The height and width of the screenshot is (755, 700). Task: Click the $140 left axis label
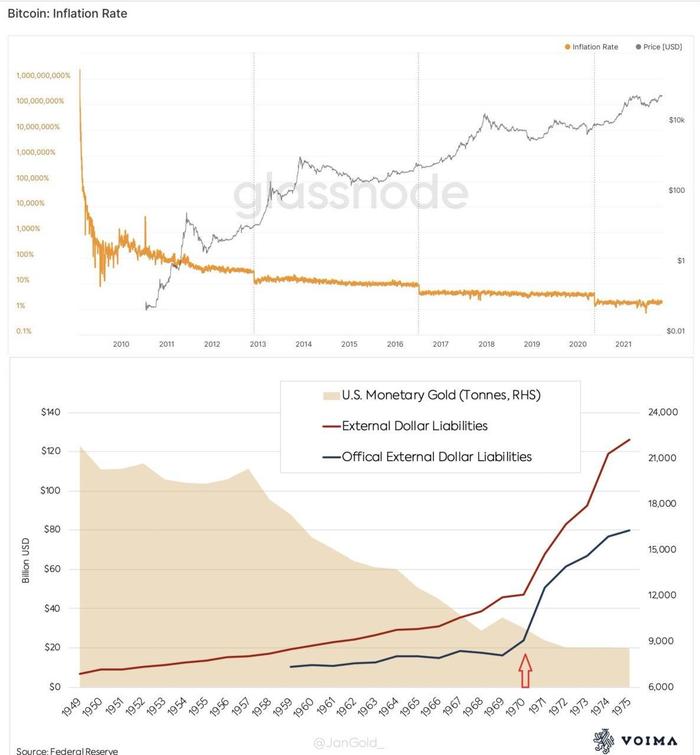(x=51, y=412)
